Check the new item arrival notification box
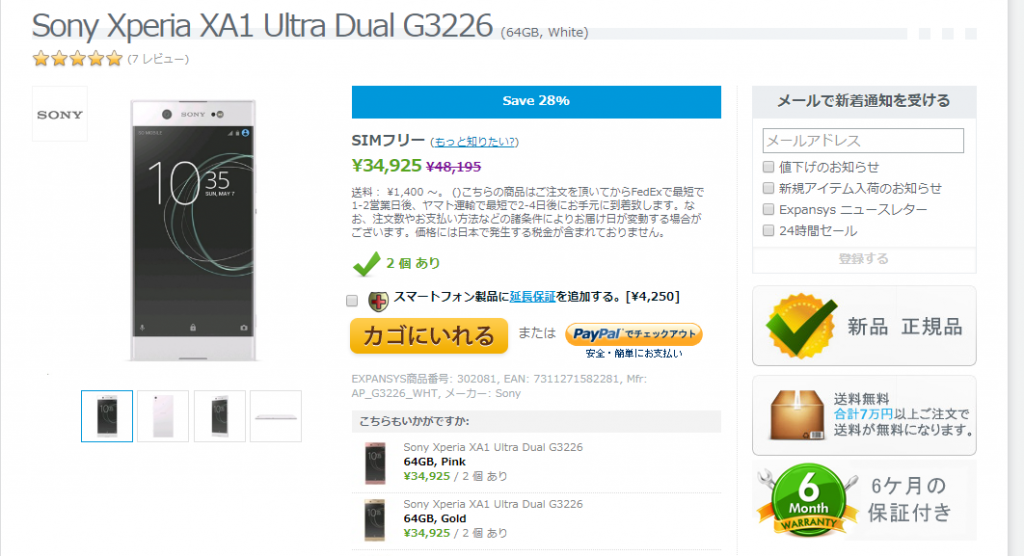The width and height of the screenshot is (1024, 556). [769, 188]
